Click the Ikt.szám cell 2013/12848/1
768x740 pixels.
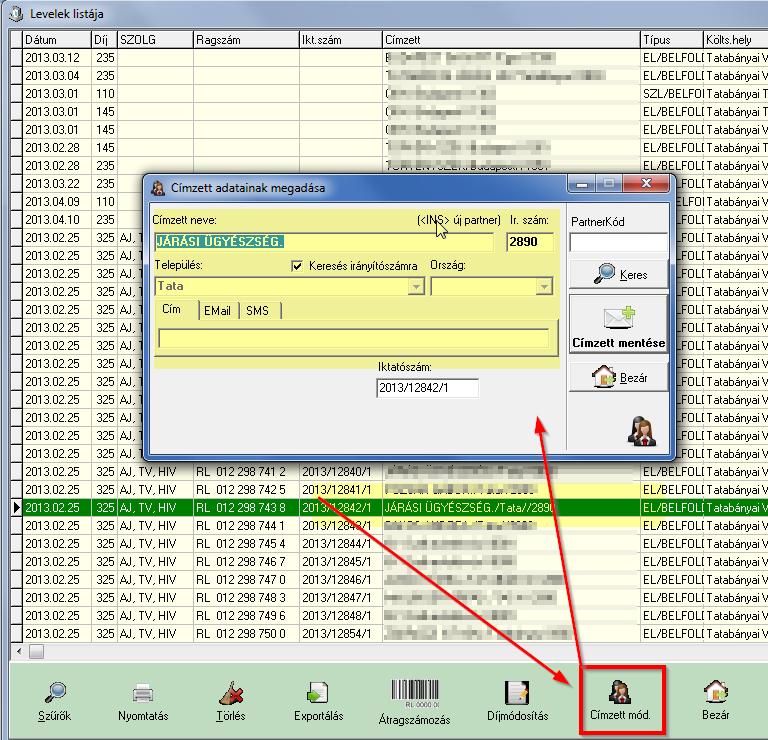pos(340,616)
